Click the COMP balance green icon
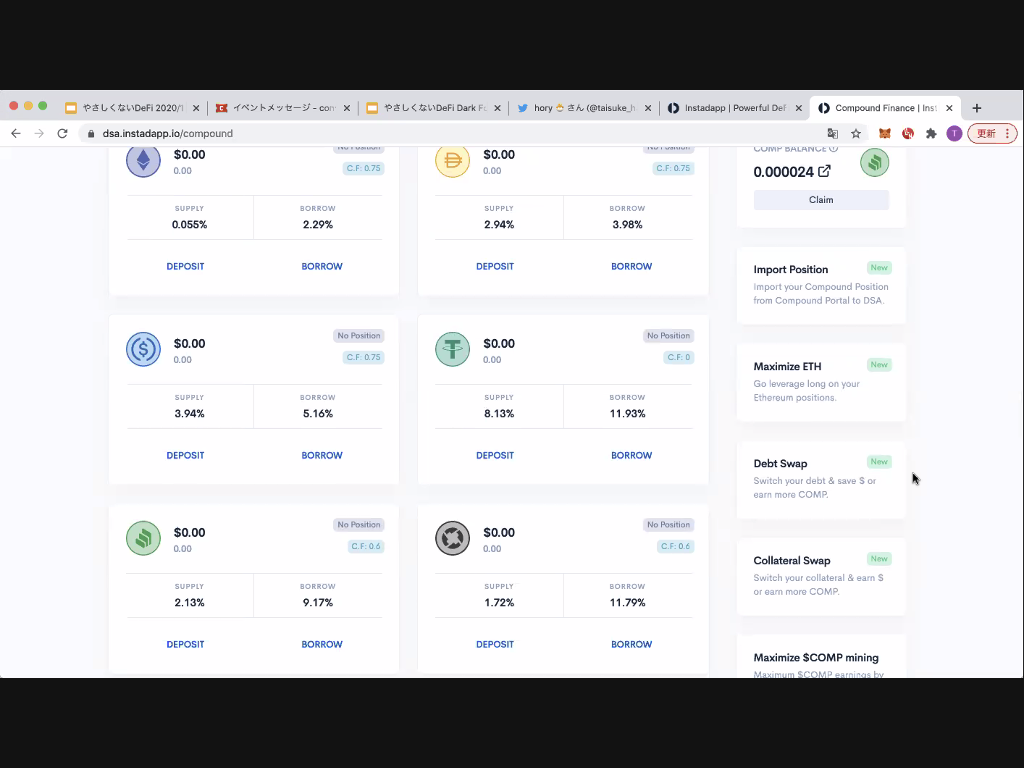The image size is (1024, 768). (874, 162)
